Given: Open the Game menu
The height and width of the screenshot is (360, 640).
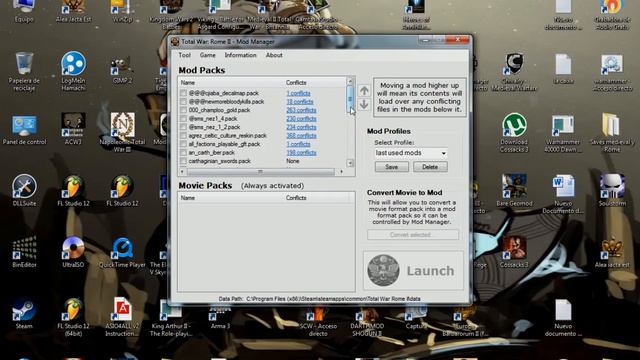Looking at the screenshot, I should (x=207, y=55).
